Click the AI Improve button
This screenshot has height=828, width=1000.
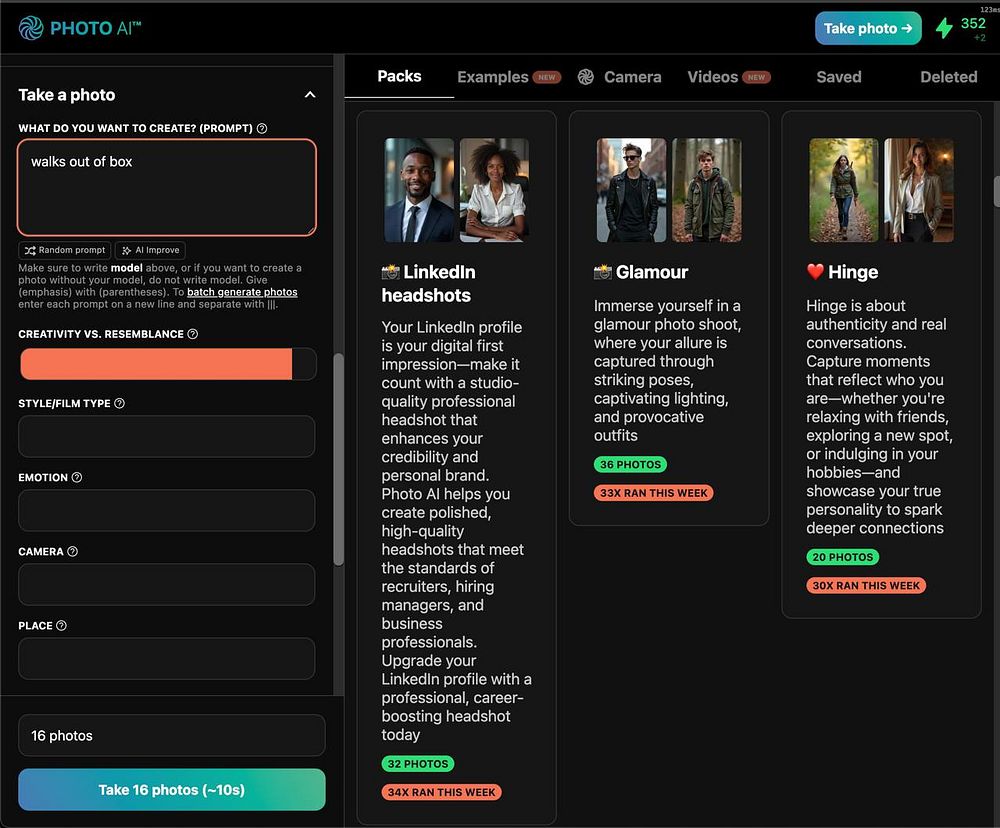[151, 250]
